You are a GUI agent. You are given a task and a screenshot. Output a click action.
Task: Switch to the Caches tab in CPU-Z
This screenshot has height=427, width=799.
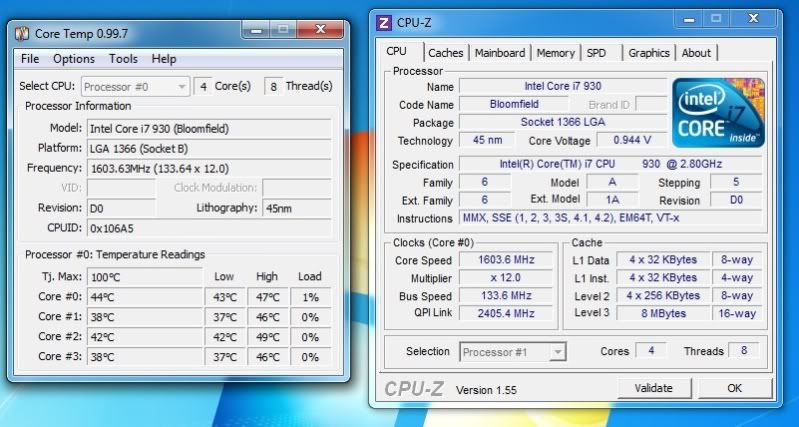tap(446, 53)
